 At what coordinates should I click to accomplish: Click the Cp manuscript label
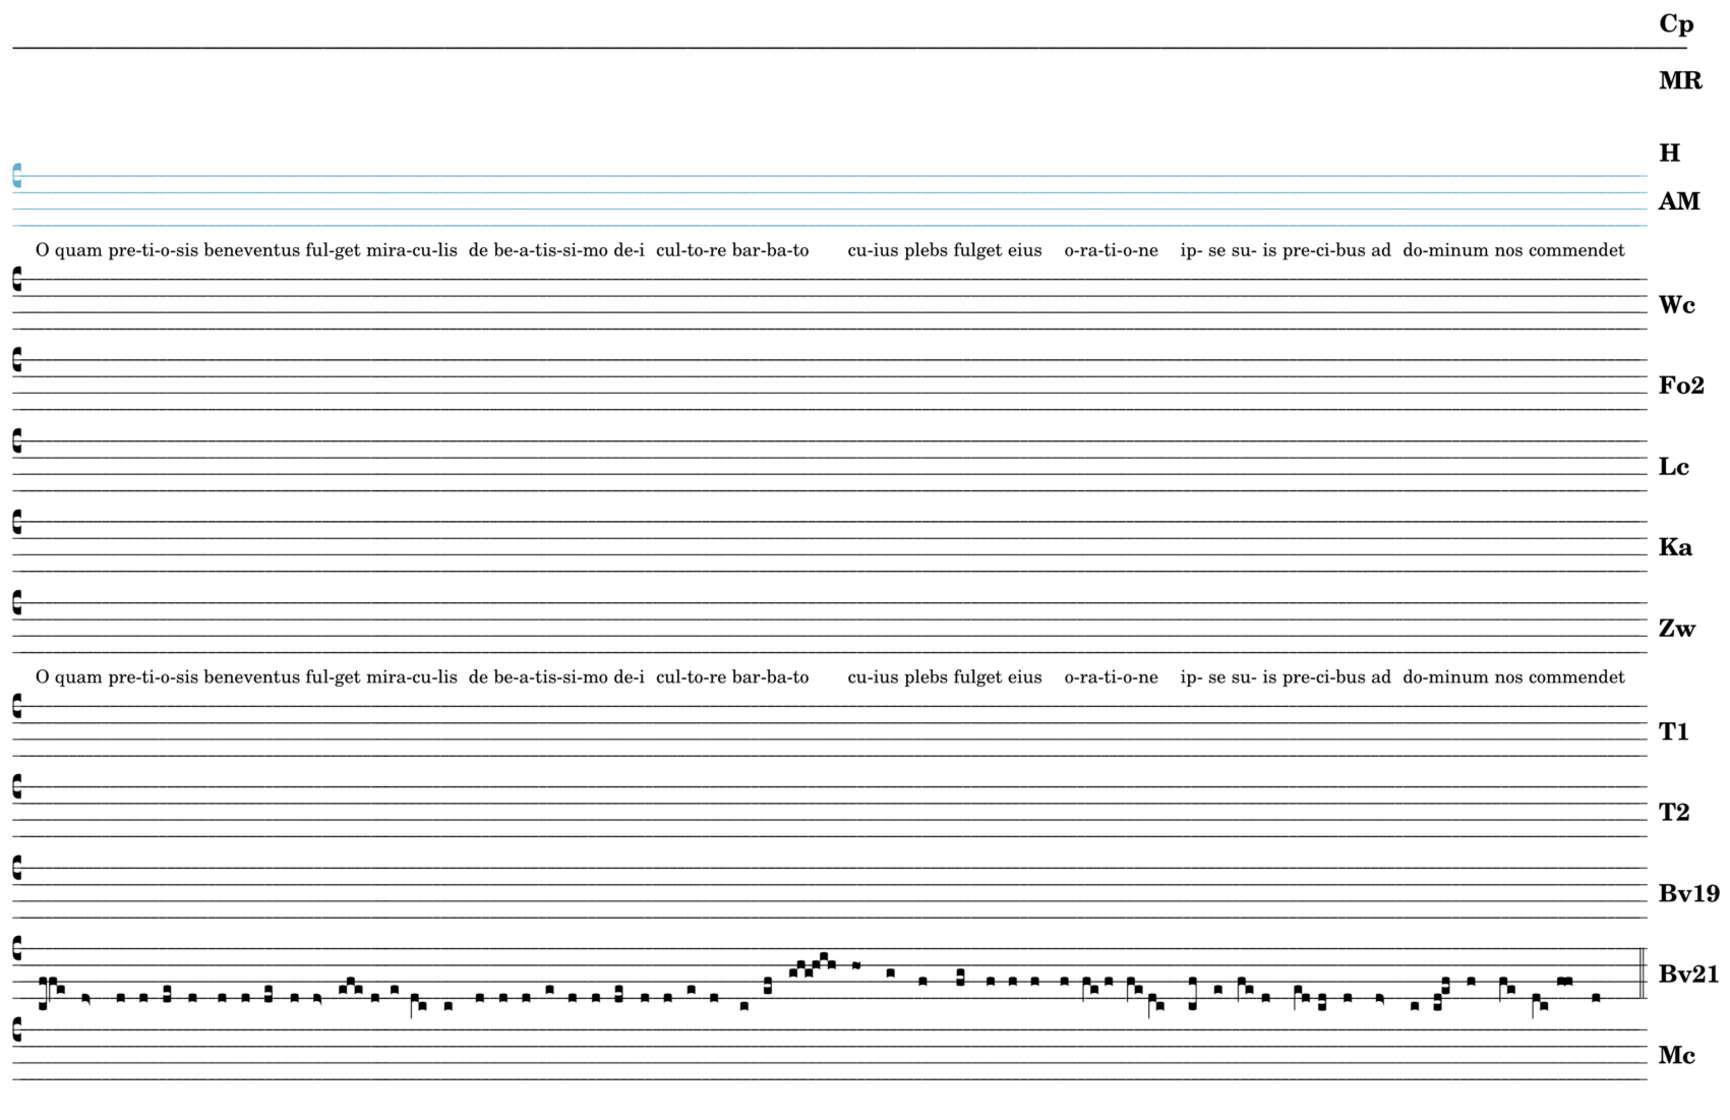pyautogui.click(x=1676, y=24)
